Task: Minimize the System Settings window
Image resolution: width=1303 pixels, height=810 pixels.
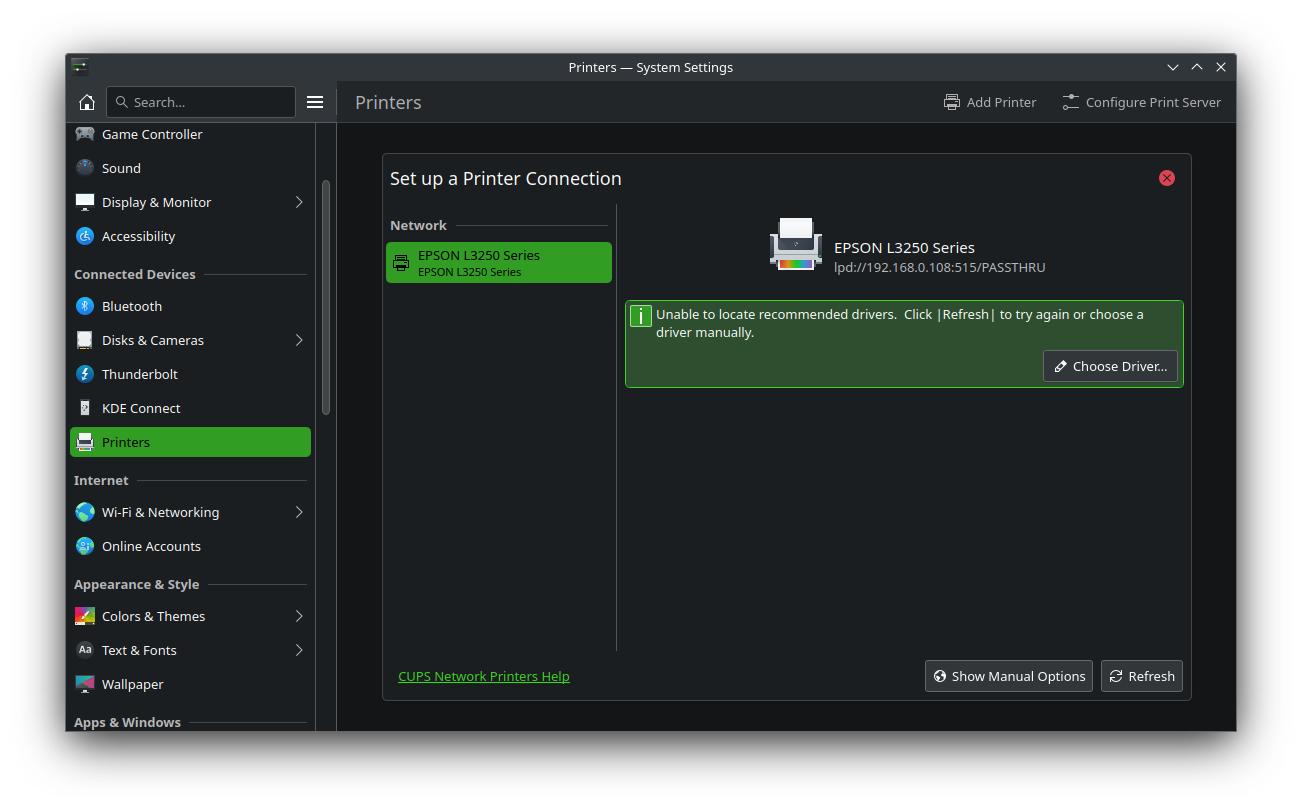Action: (1173, 67)
